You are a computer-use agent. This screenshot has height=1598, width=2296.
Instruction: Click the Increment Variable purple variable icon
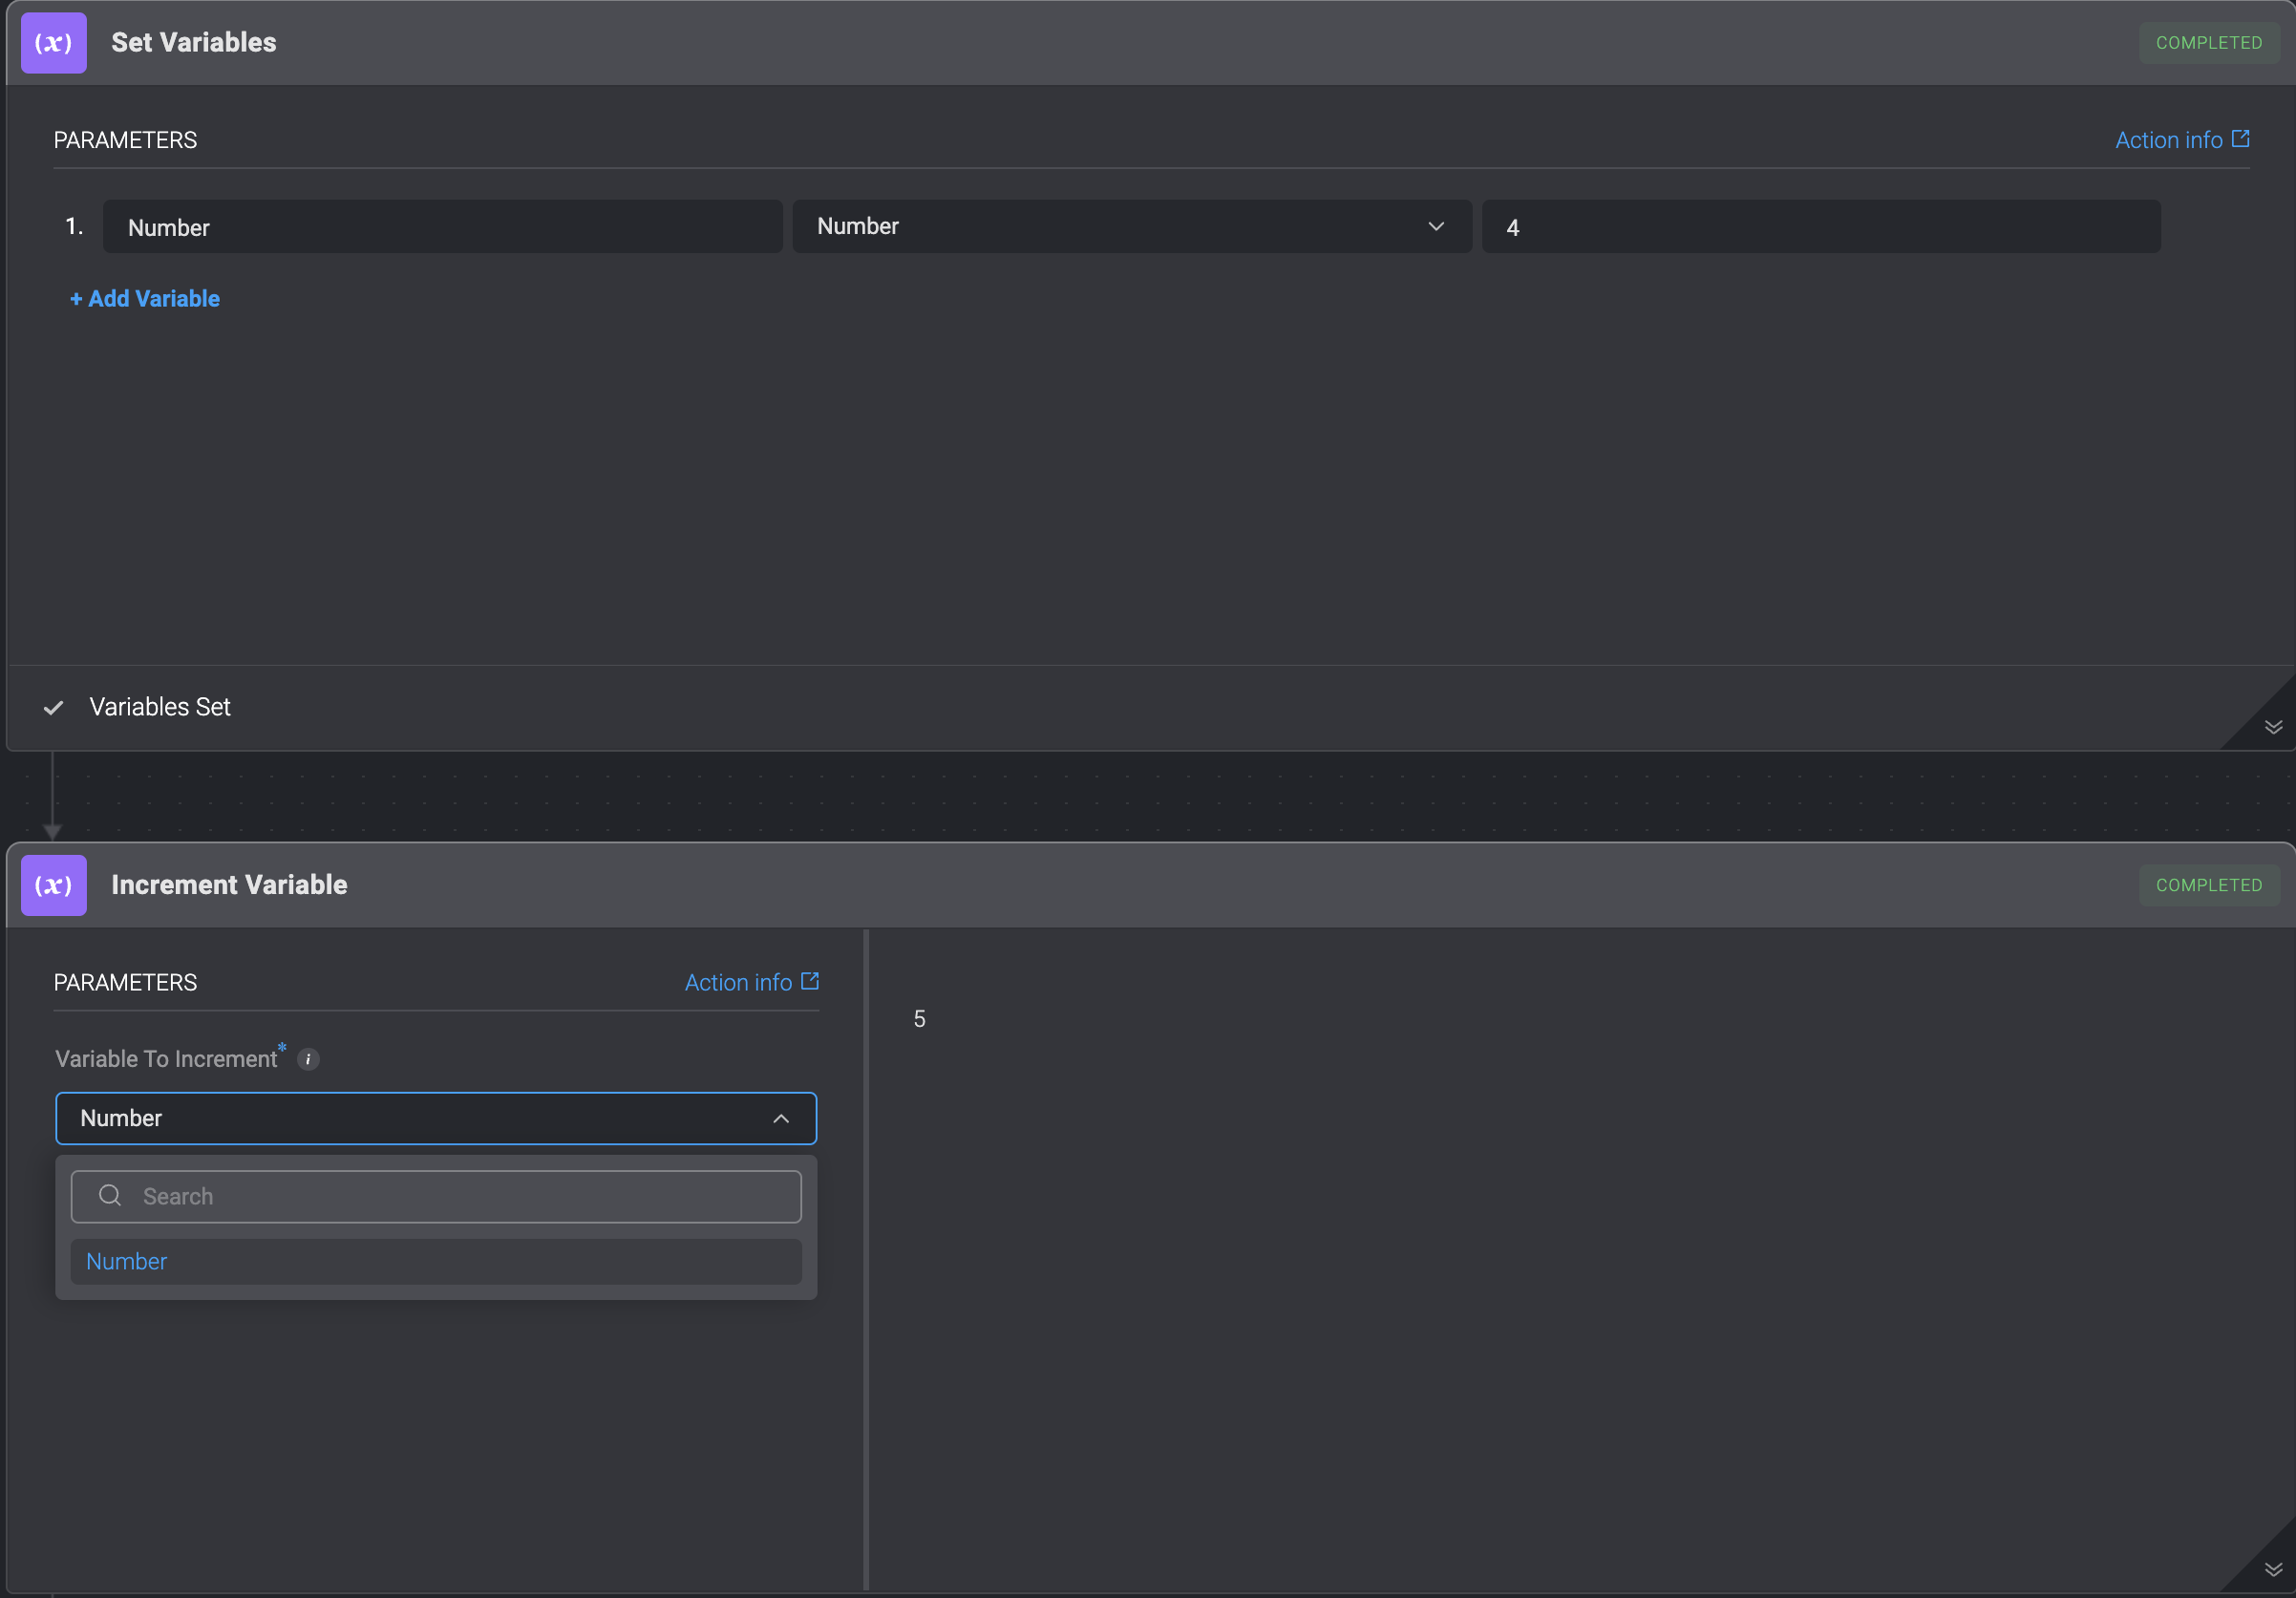pyautogui.click(x=54, y=885)
